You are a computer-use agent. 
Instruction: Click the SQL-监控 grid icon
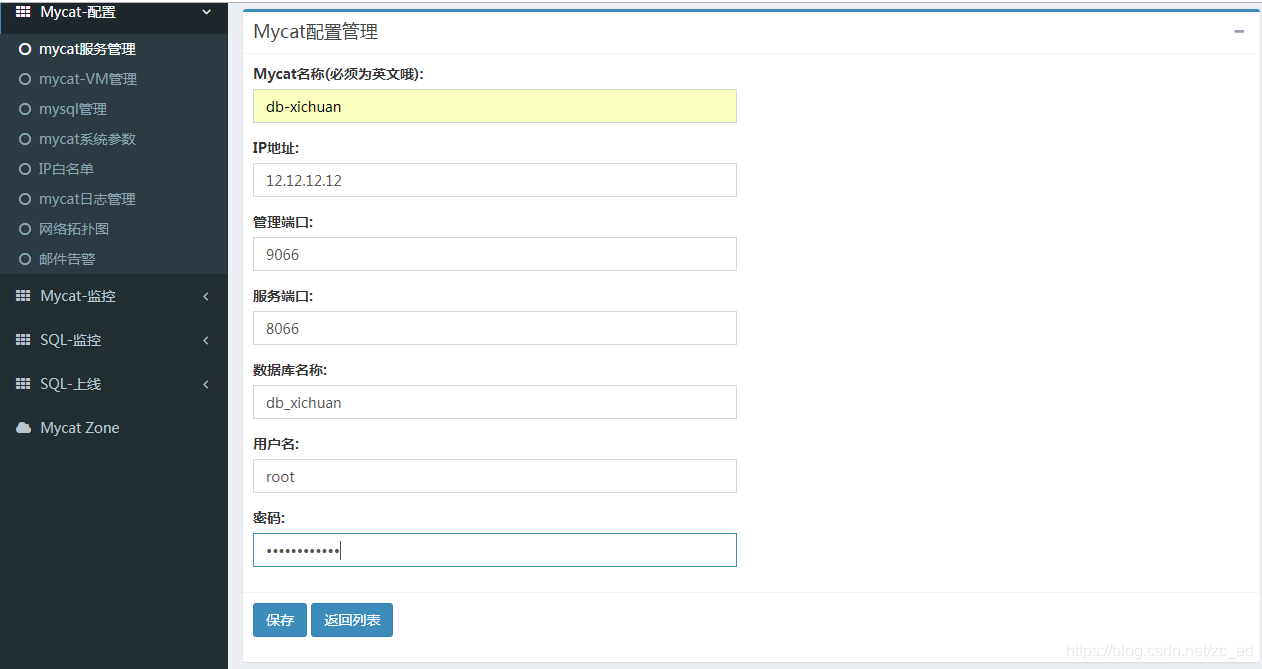[23, 340]
